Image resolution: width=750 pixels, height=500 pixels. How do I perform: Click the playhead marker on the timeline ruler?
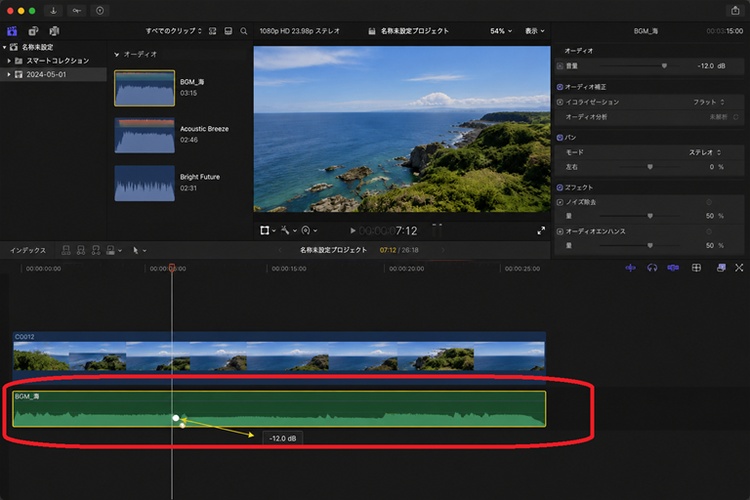172,267
